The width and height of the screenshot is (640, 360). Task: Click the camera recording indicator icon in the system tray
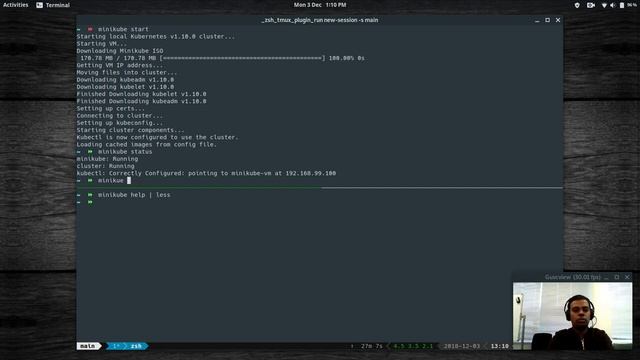[591, 5]
